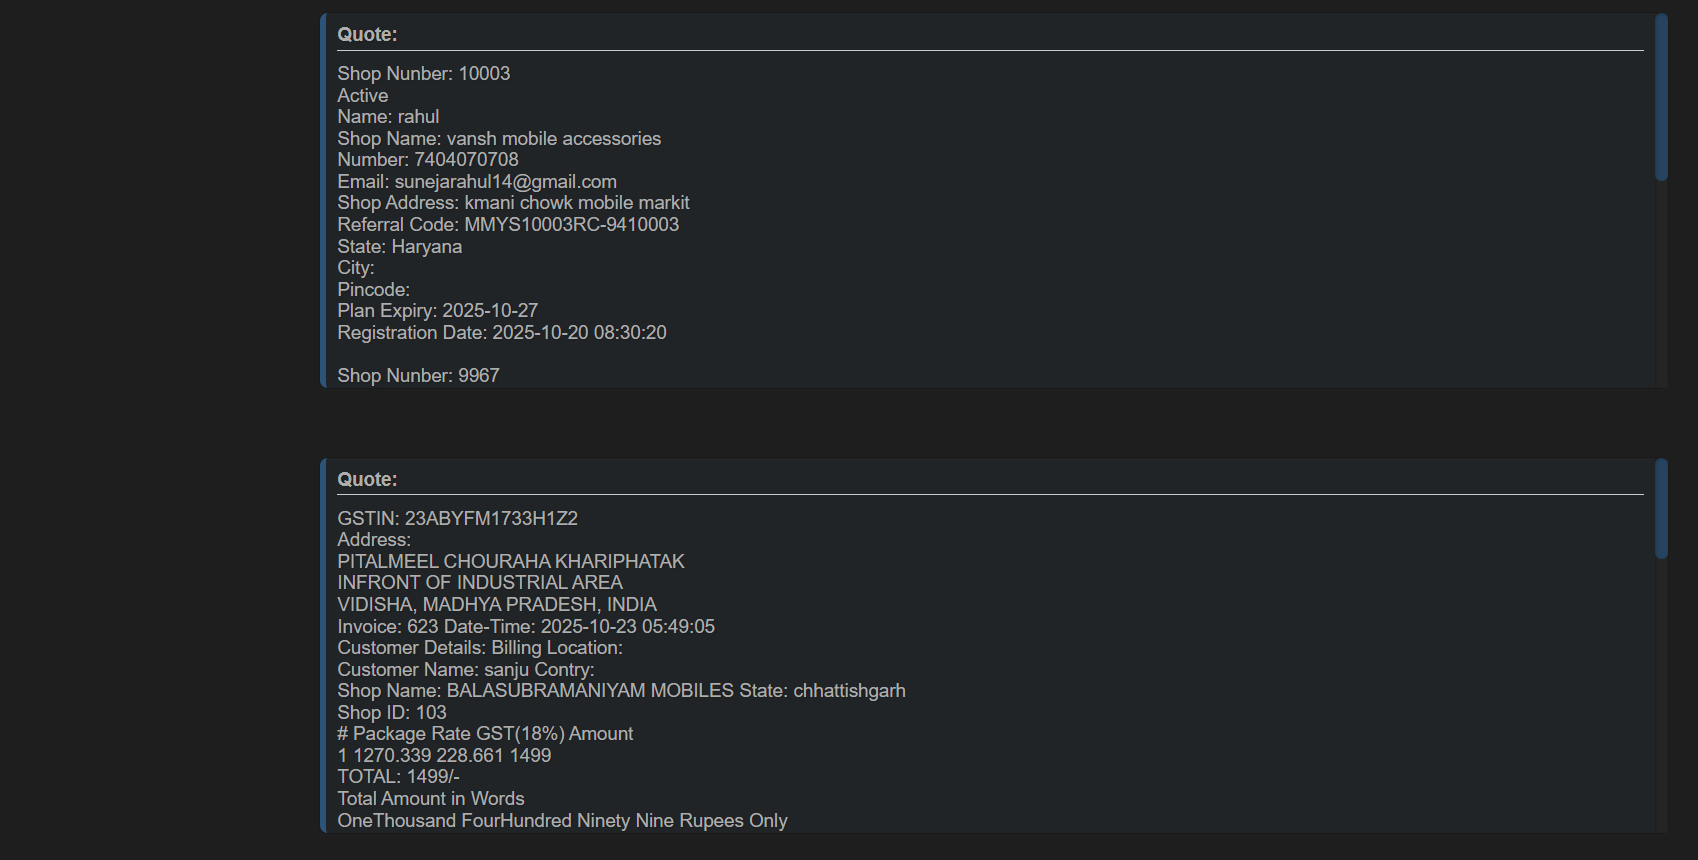The width and height of the screenshot is (1698, 860).
Task: Click the "TOTAL: 1499/-" line
Action: (398, 777)
